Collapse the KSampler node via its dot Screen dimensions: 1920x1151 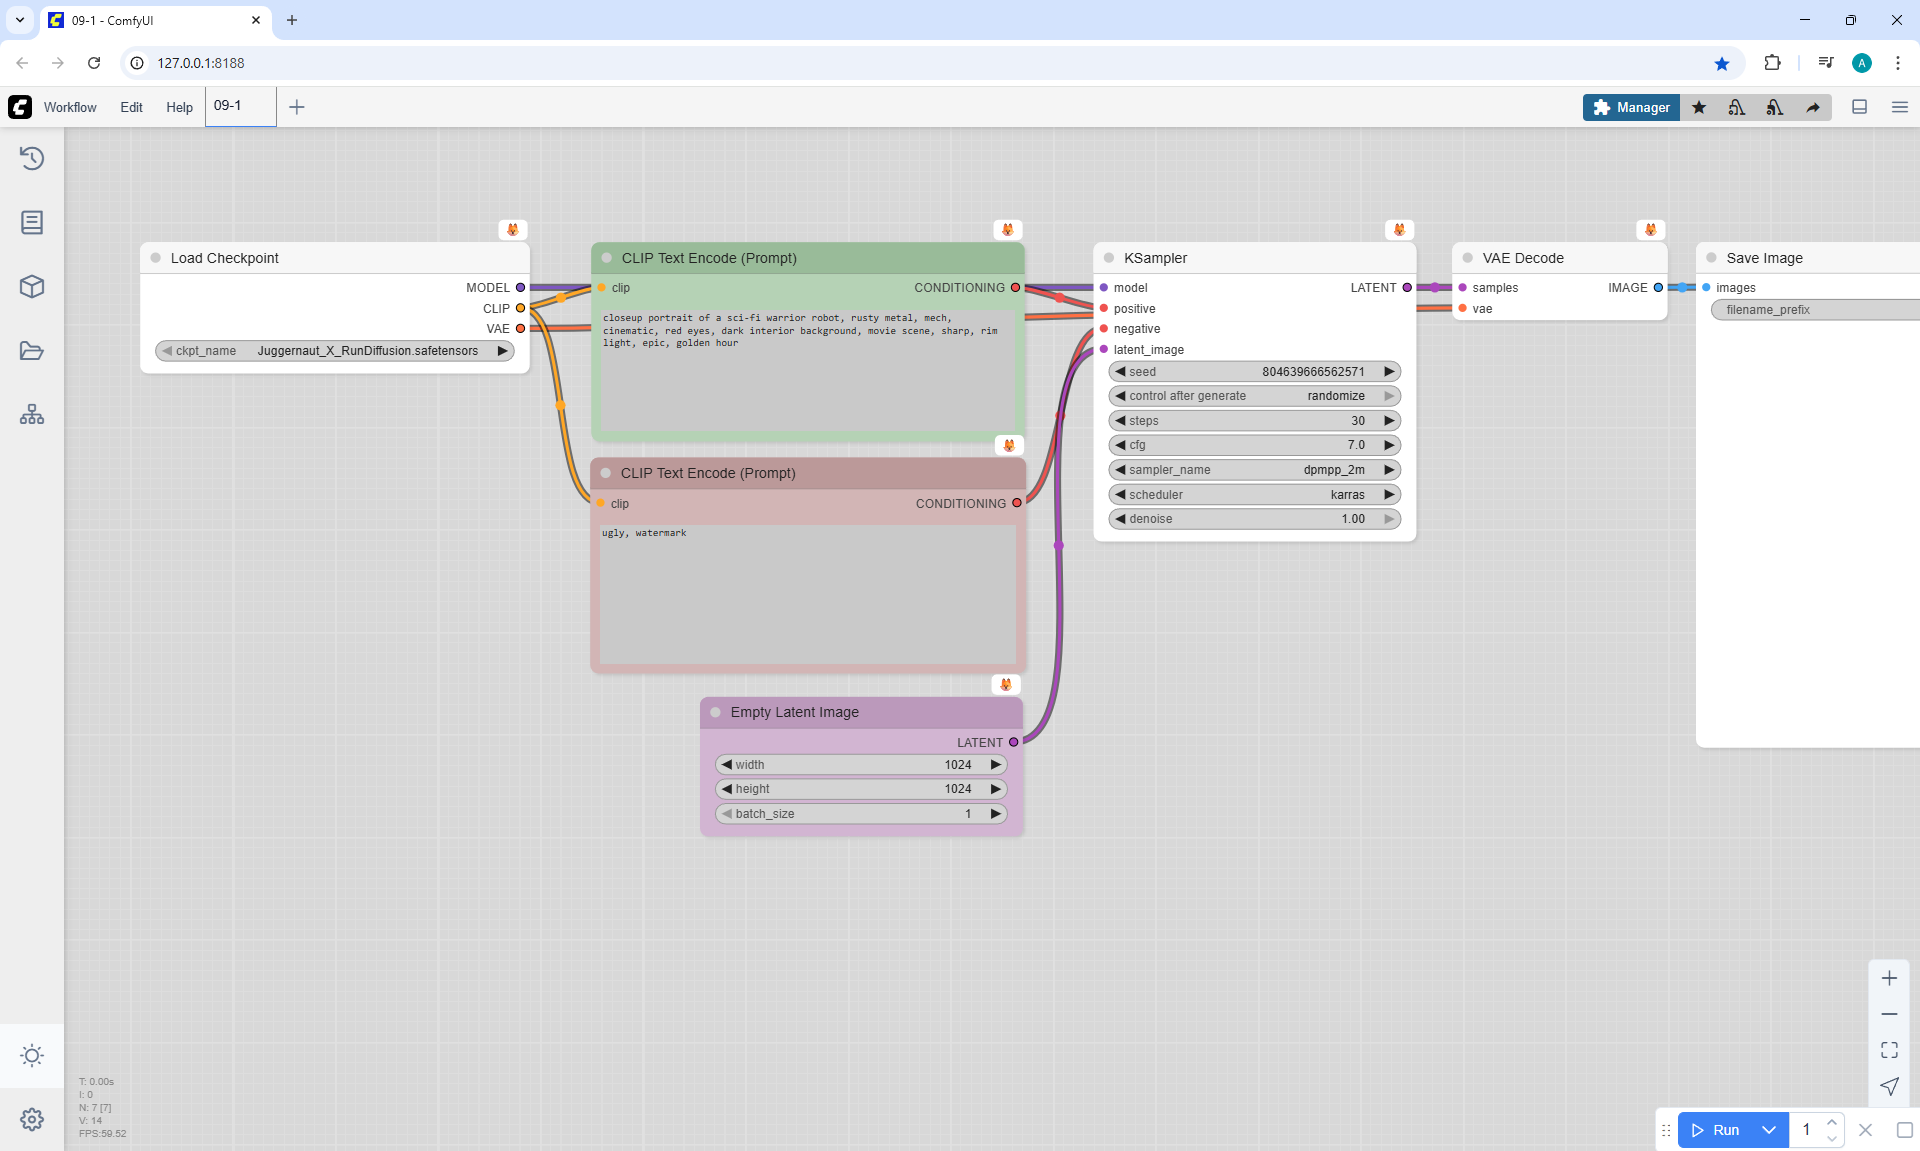1109,258
